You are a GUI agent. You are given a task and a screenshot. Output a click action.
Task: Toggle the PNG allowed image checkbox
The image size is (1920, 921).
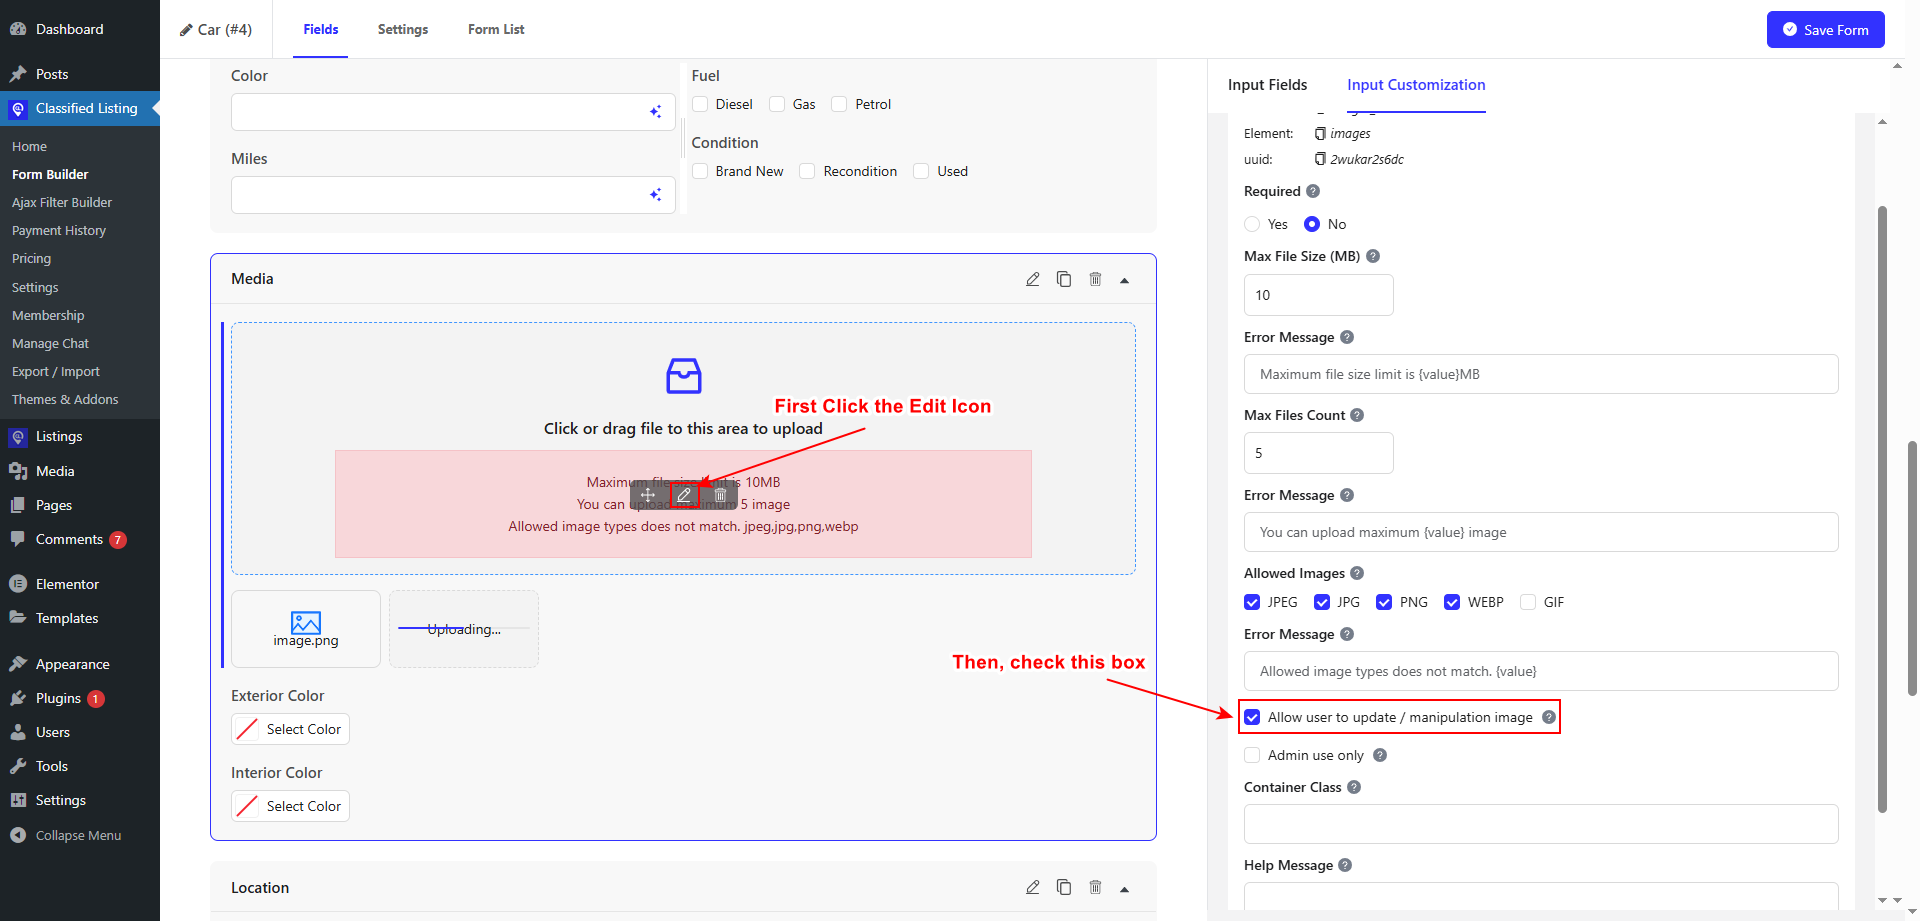[1384, 602]
